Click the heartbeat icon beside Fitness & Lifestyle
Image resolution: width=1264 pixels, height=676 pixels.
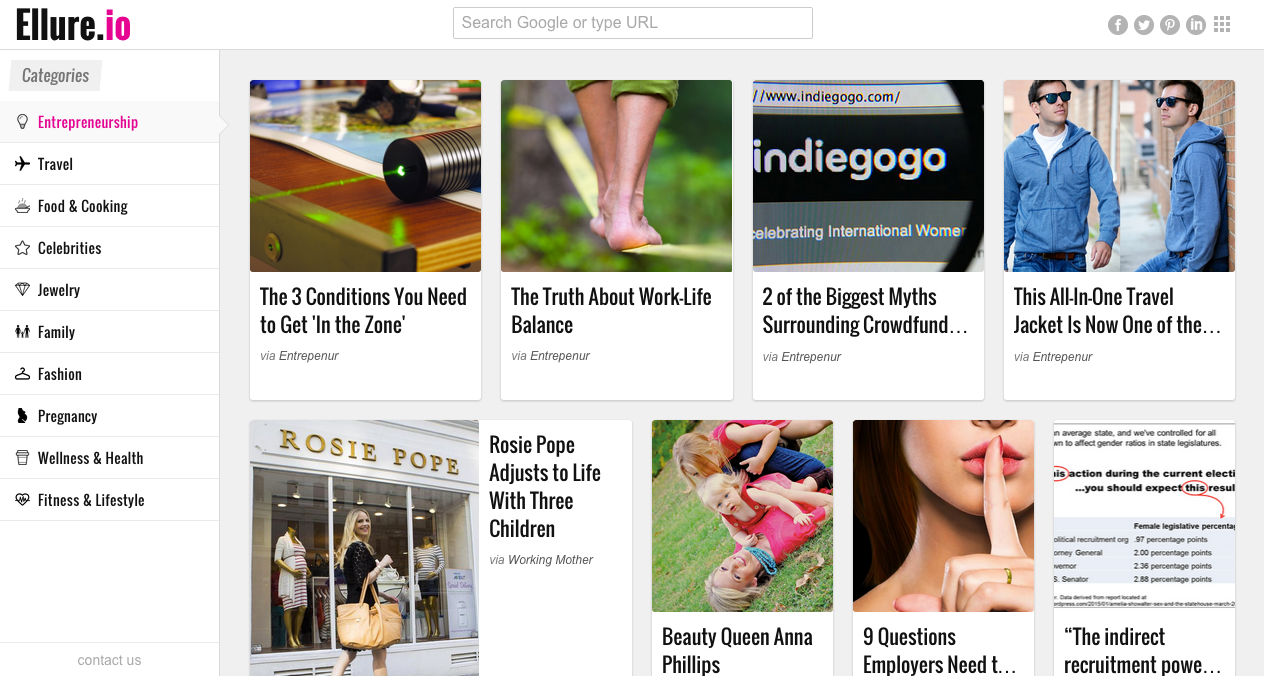22,500
